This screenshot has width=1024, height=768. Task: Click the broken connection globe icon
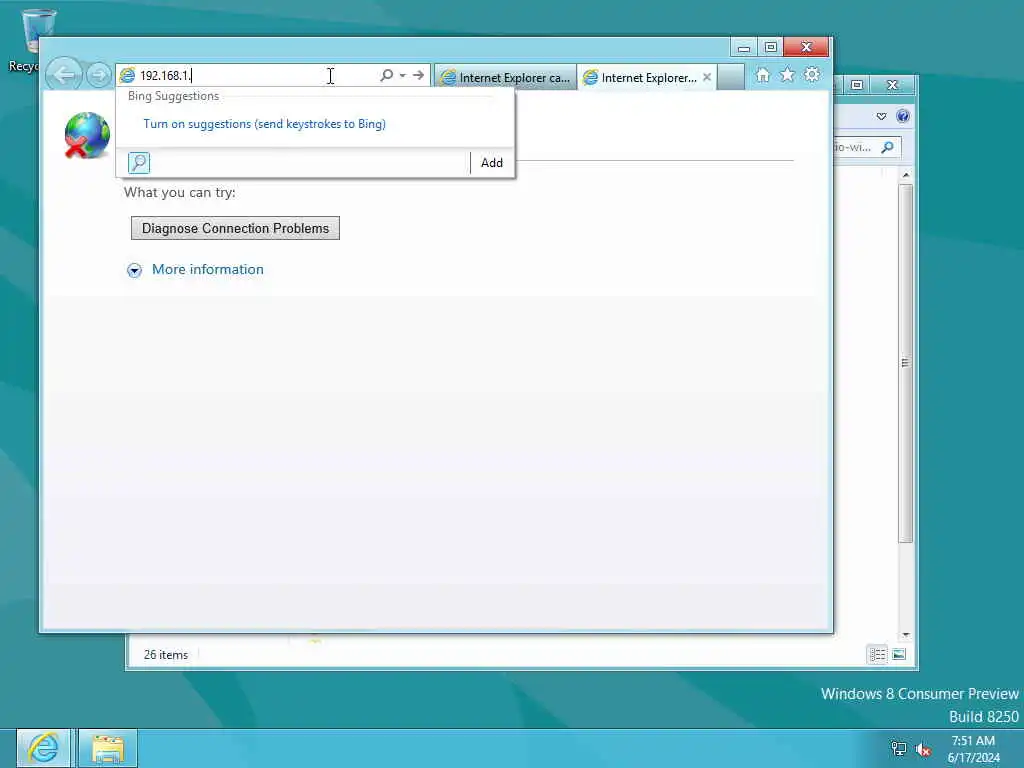[x=87, y=135]
